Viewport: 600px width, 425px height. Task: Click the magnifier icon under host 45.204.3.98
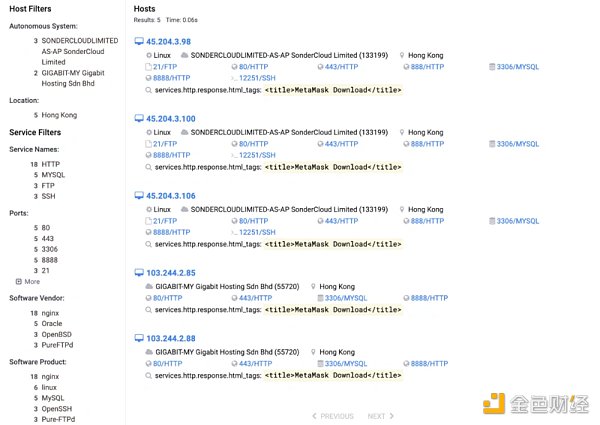149,89
